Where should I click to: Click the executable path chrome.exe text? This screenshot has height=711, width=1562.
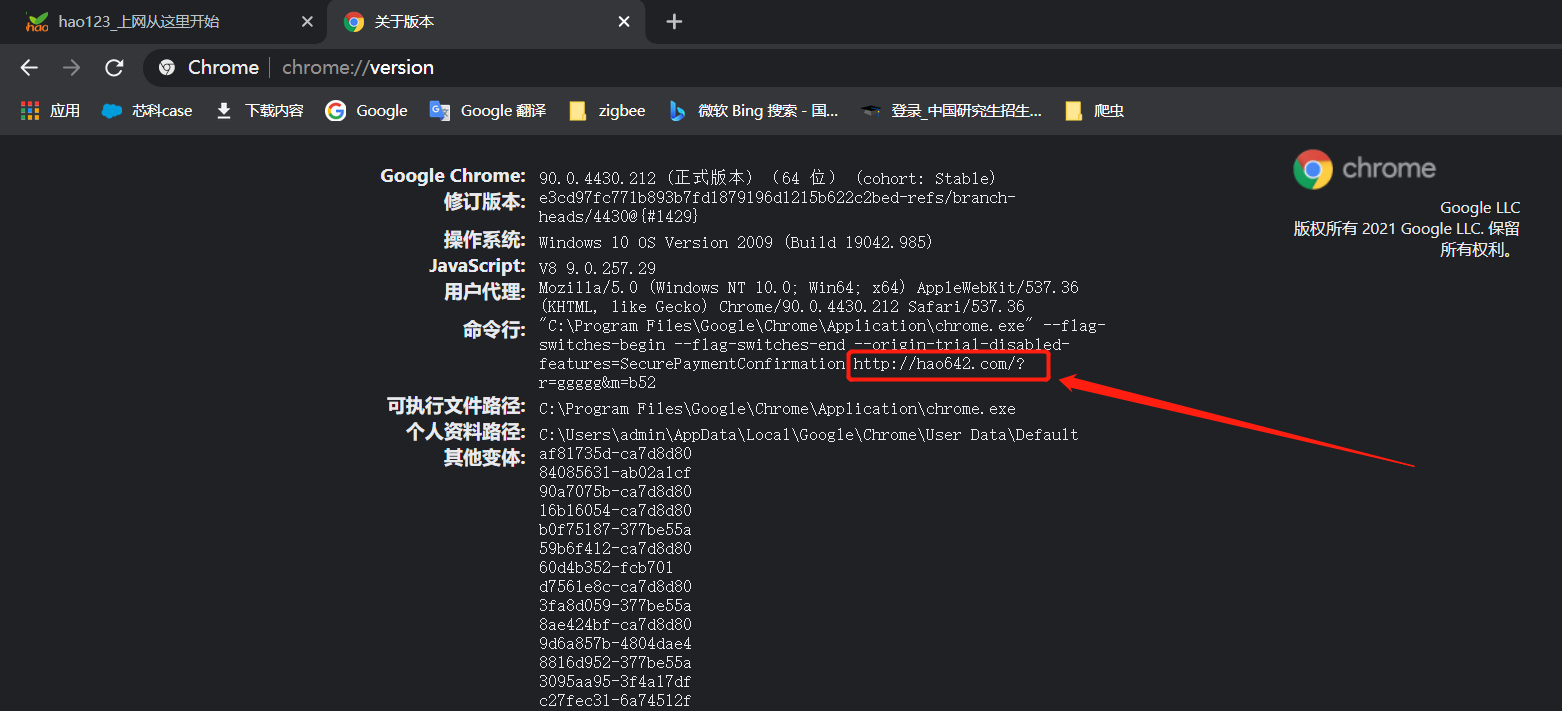click(x=777, y=409)
